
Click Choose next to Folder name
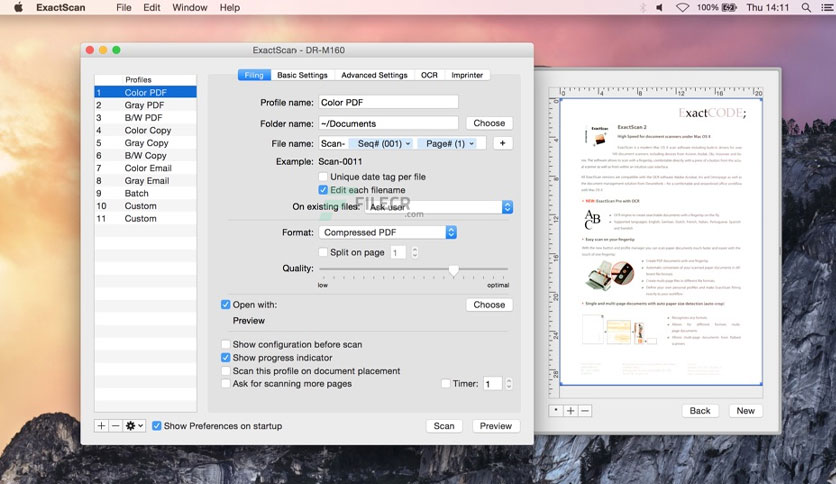(489, 123)
